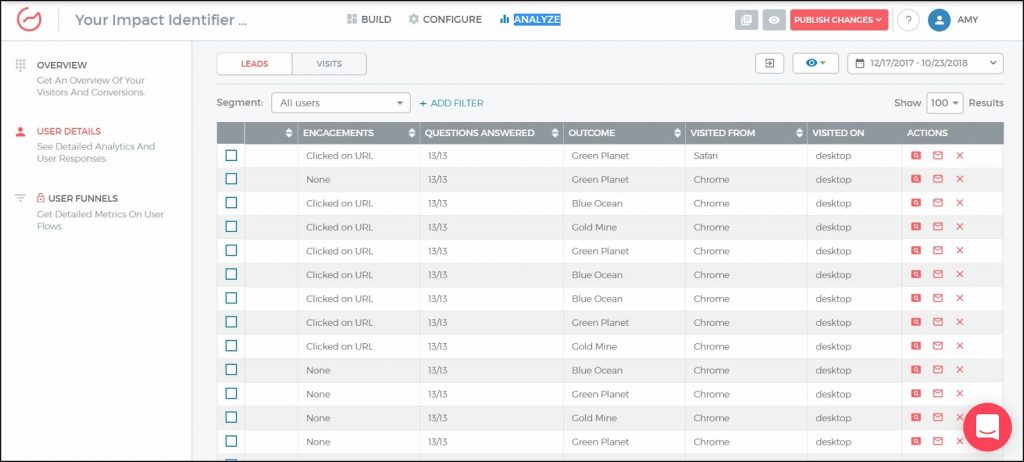Tick the checkbox for the Gold Mine row
Screen dimensions: 1024x462
click(231, 227)
